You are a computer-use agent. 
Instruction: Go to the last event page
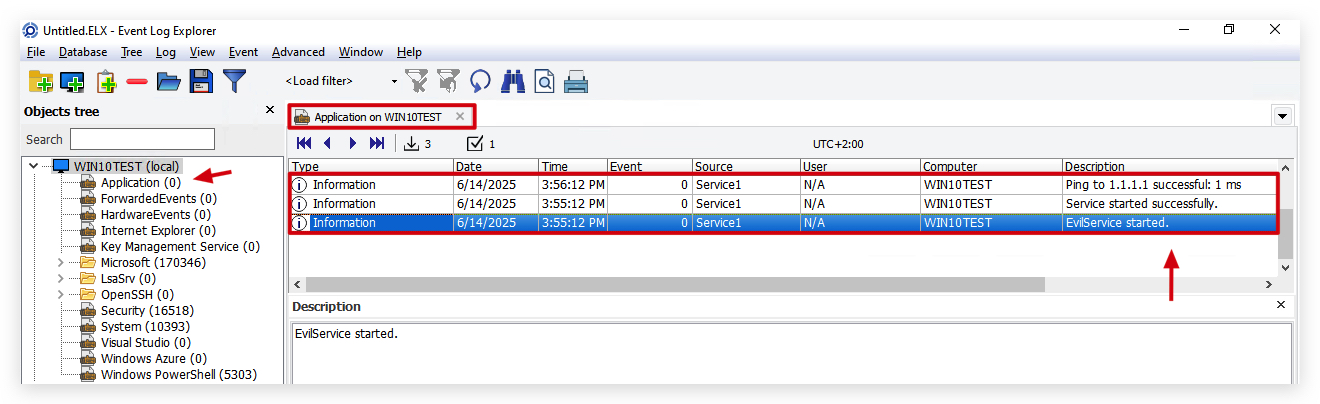pyautogui.click(x=377, y=143)
